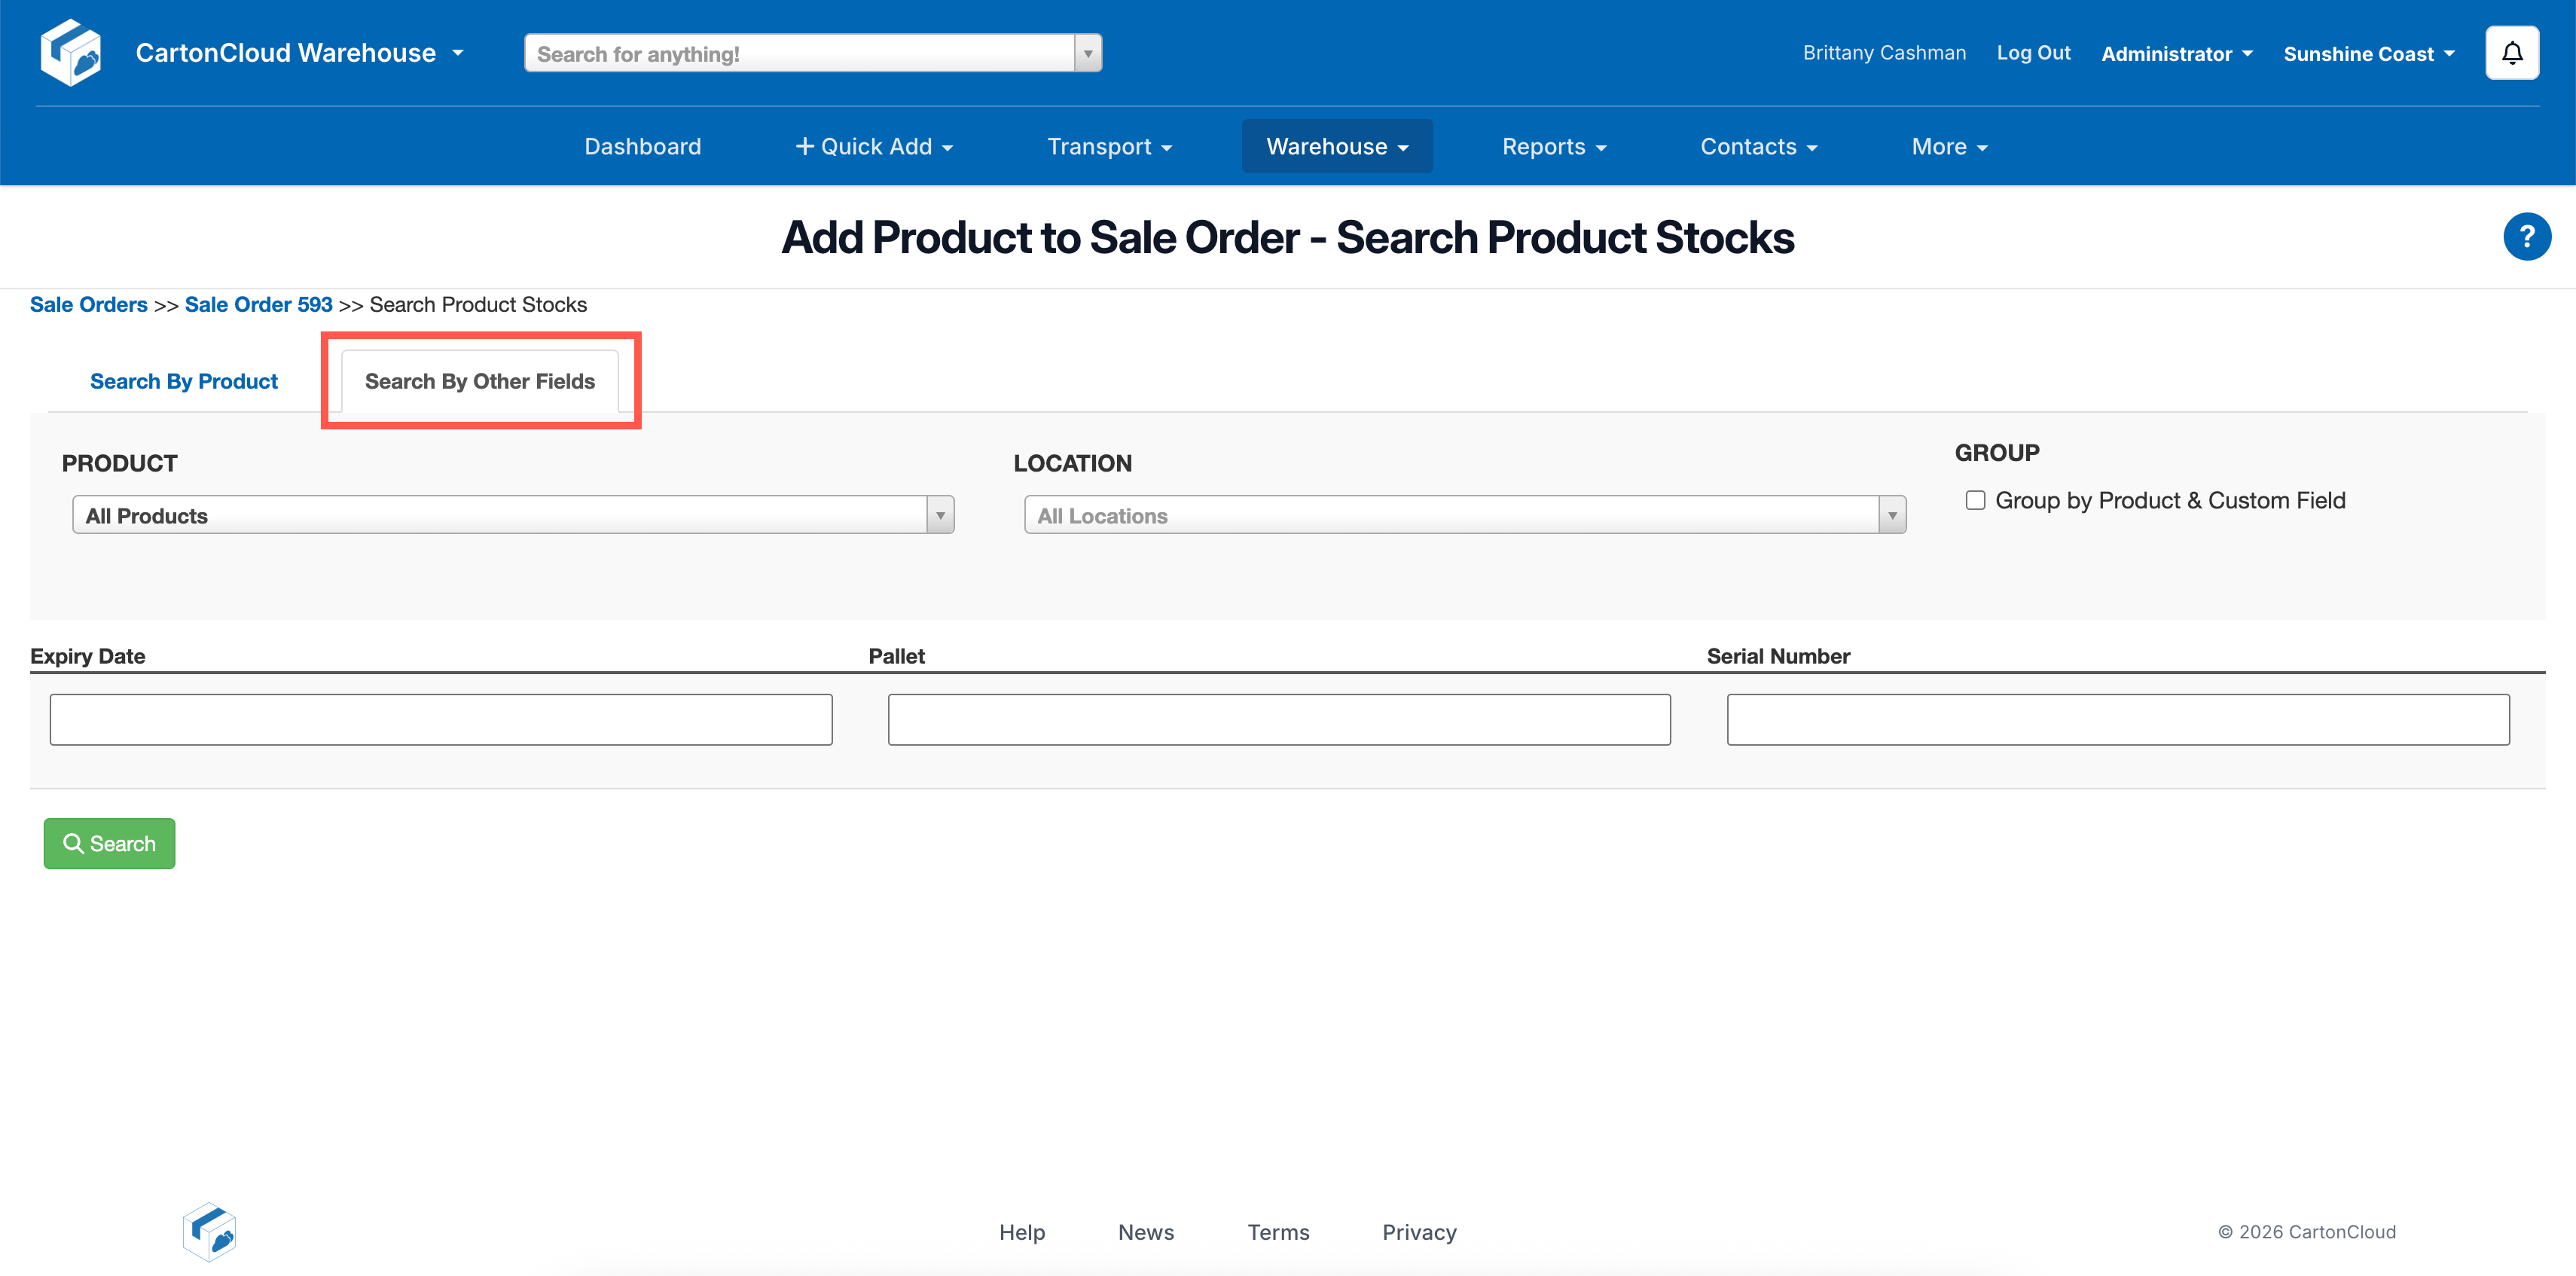Click the arrow on the global search box
Viewport: 2576px width, 1276px height.
[x=1087, y=54]
